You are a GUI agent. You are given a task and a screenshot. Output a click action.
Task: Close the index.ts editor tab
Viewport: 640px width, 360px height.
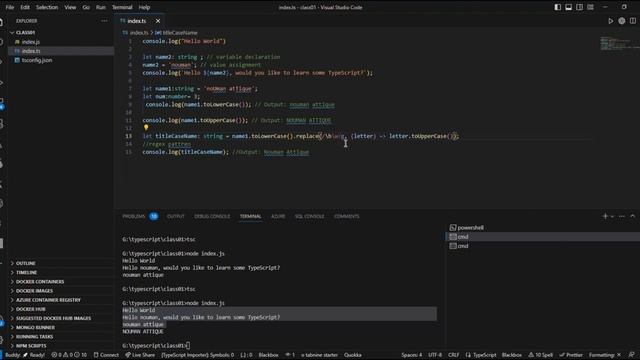click(158, 21)
